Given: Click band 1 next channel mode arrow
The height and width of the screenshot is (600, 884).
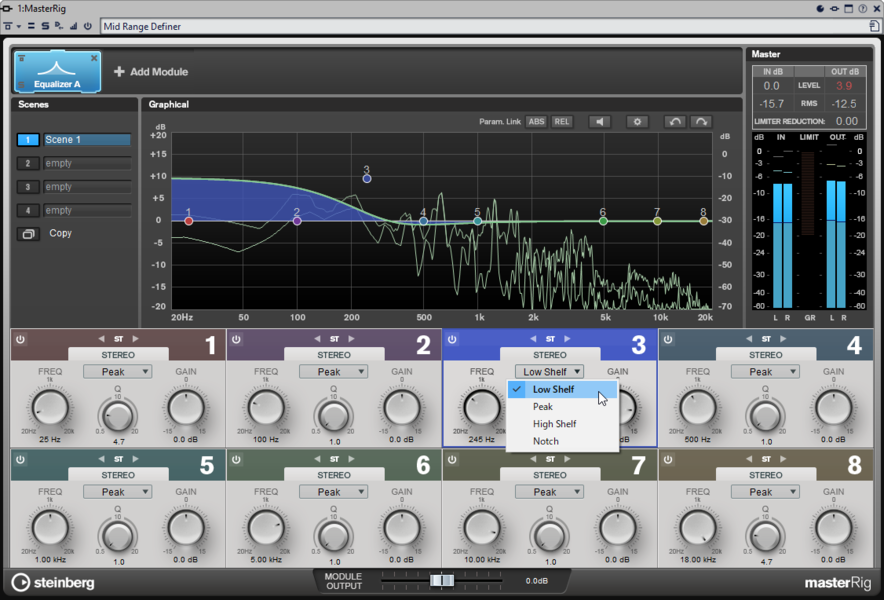Looking at the screenshot, I should [135, 339].
